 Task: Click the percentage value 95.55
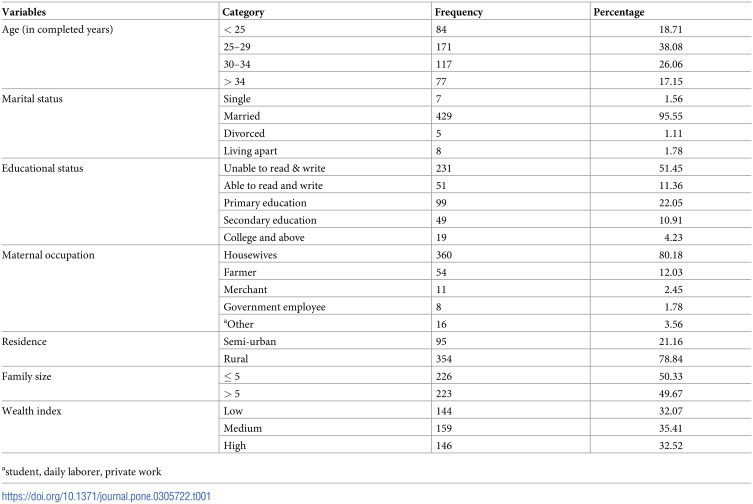pyautogui.click(x=670, y=116)
